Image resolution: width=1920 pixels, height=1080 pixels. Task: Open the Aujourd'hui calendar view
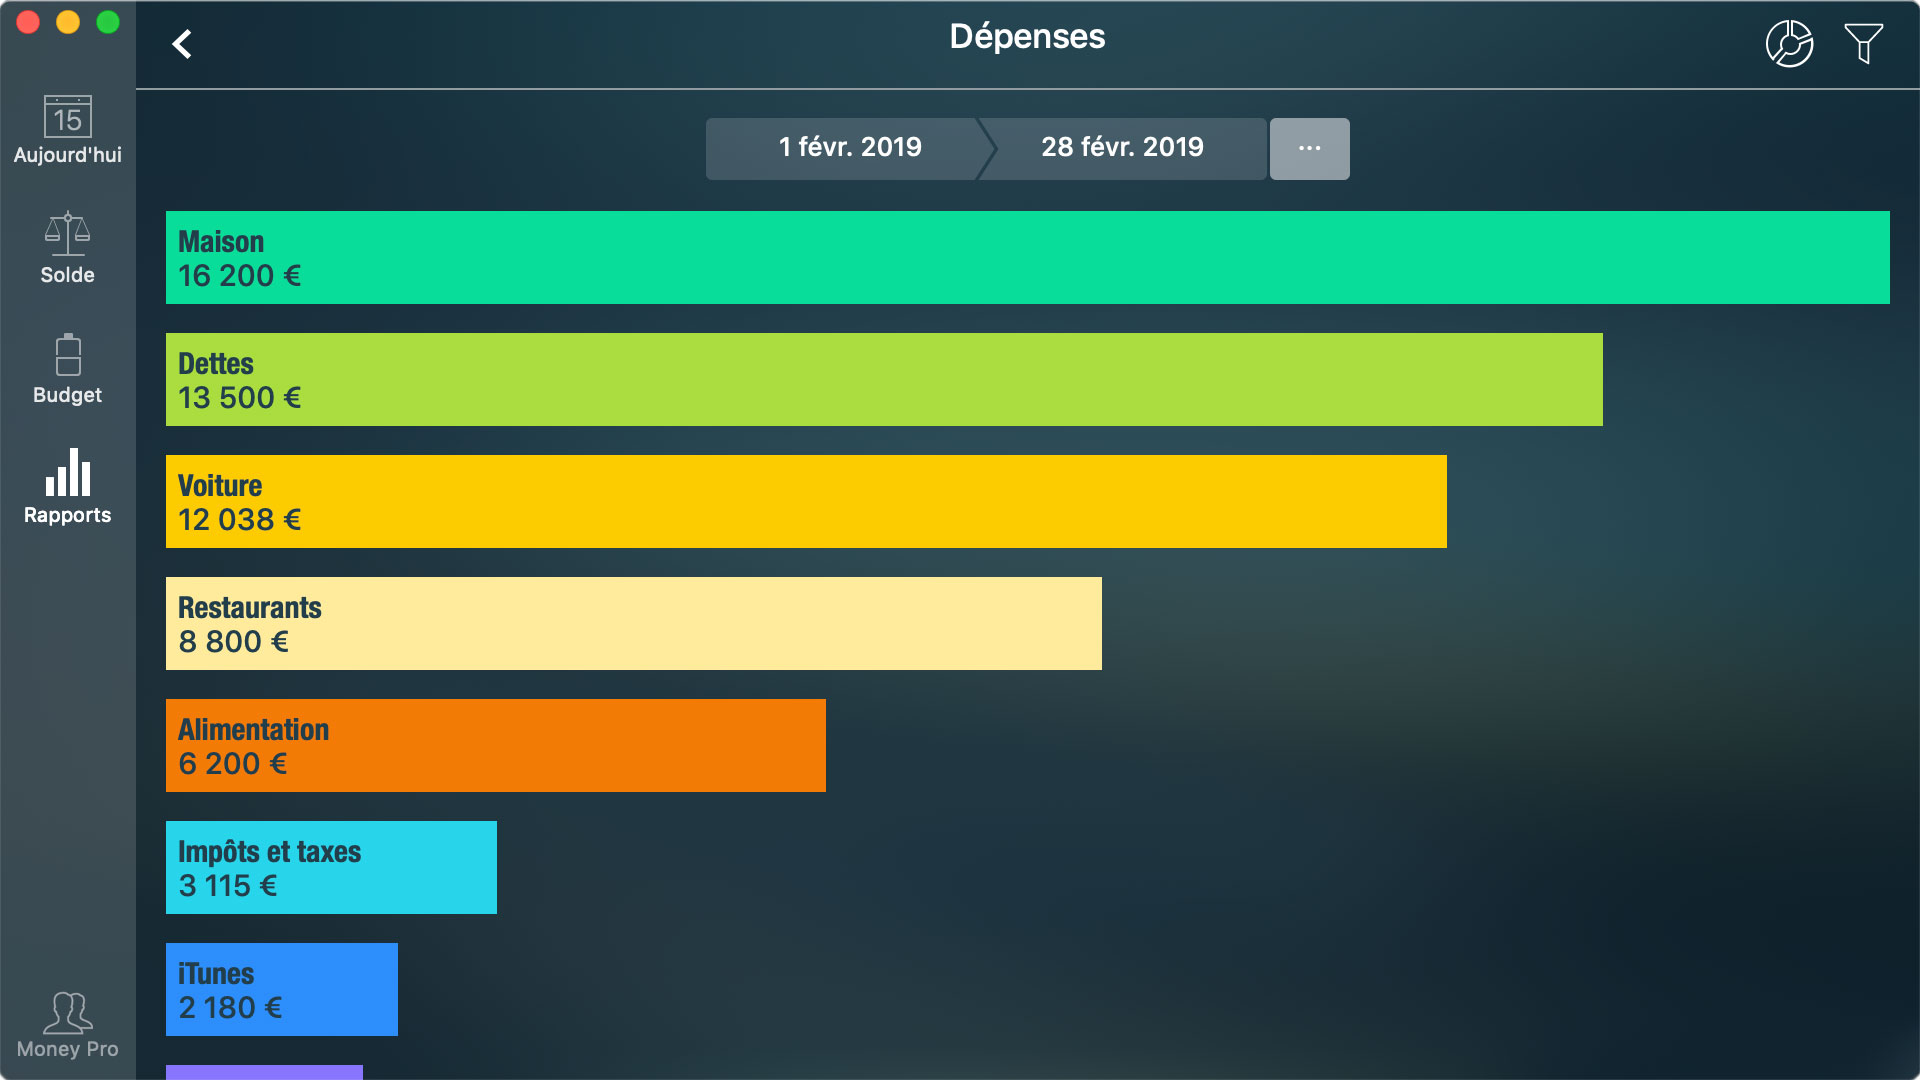66,130
